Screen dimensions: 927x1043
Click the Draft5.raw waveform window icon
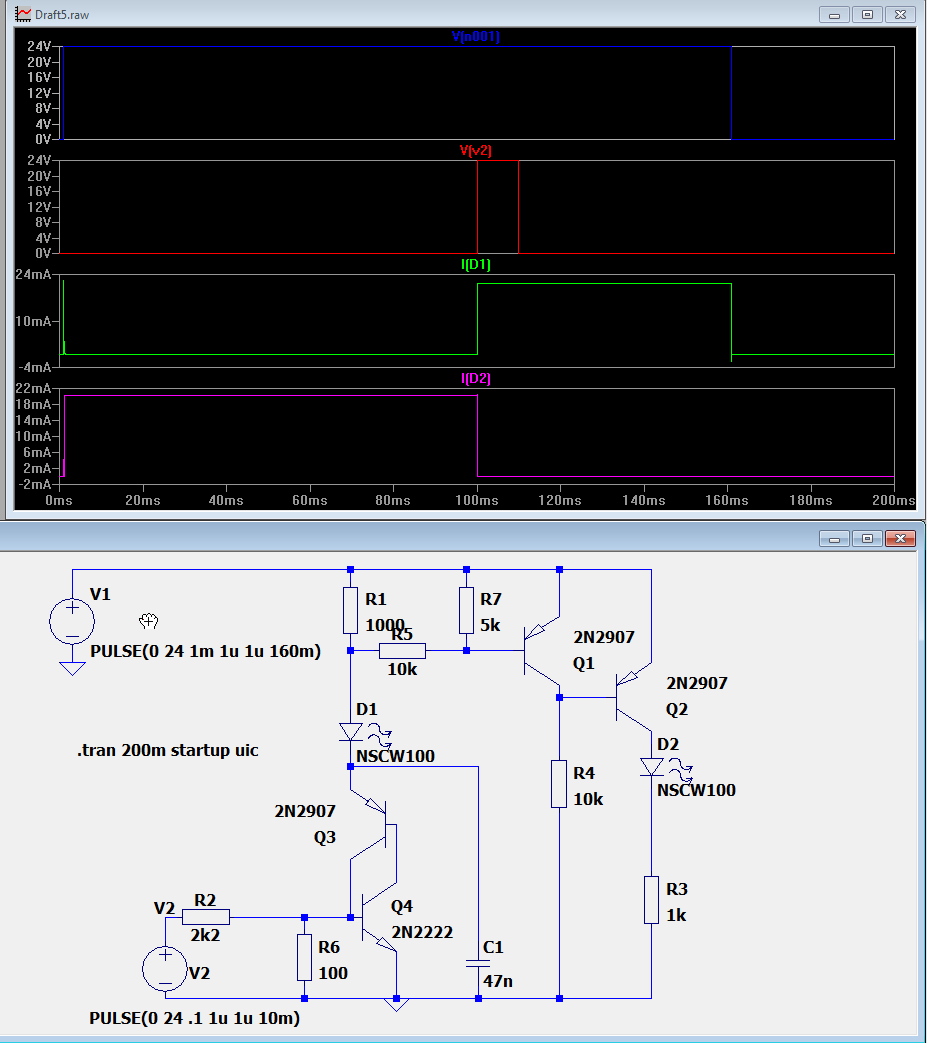coord(23,14)
